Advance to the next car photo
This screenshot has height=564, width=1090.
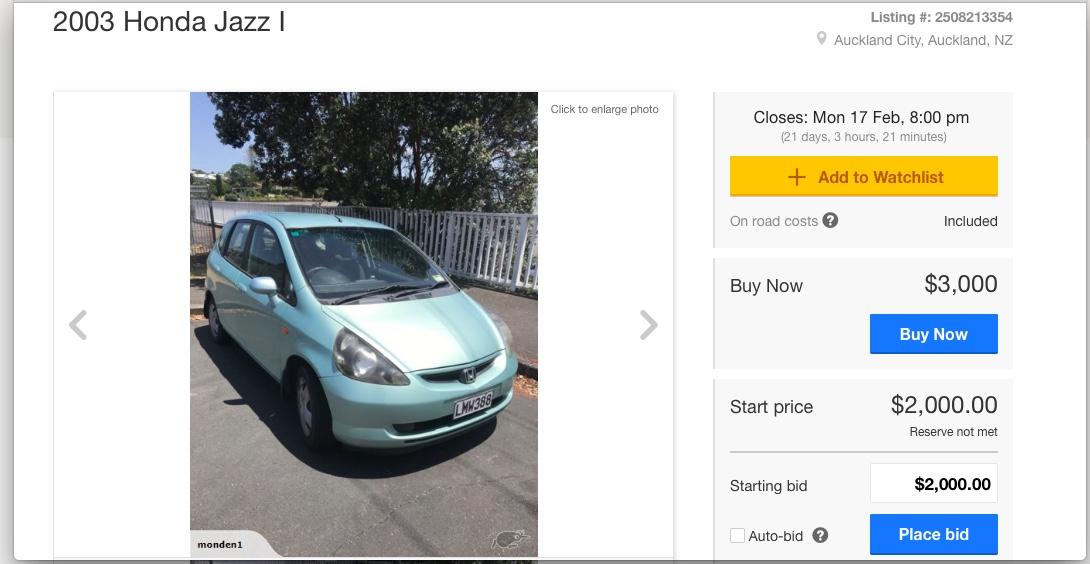point(649,325)
